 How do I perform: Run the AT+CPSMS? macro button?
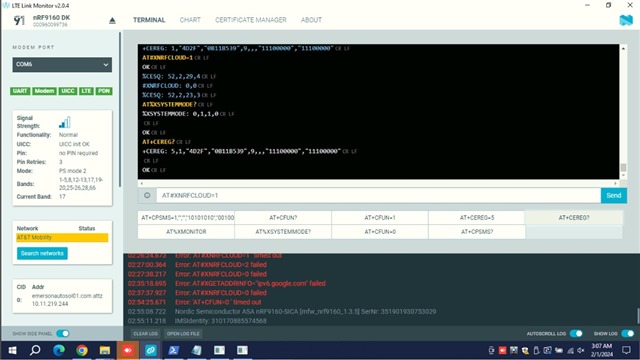[x=476, y=231]
